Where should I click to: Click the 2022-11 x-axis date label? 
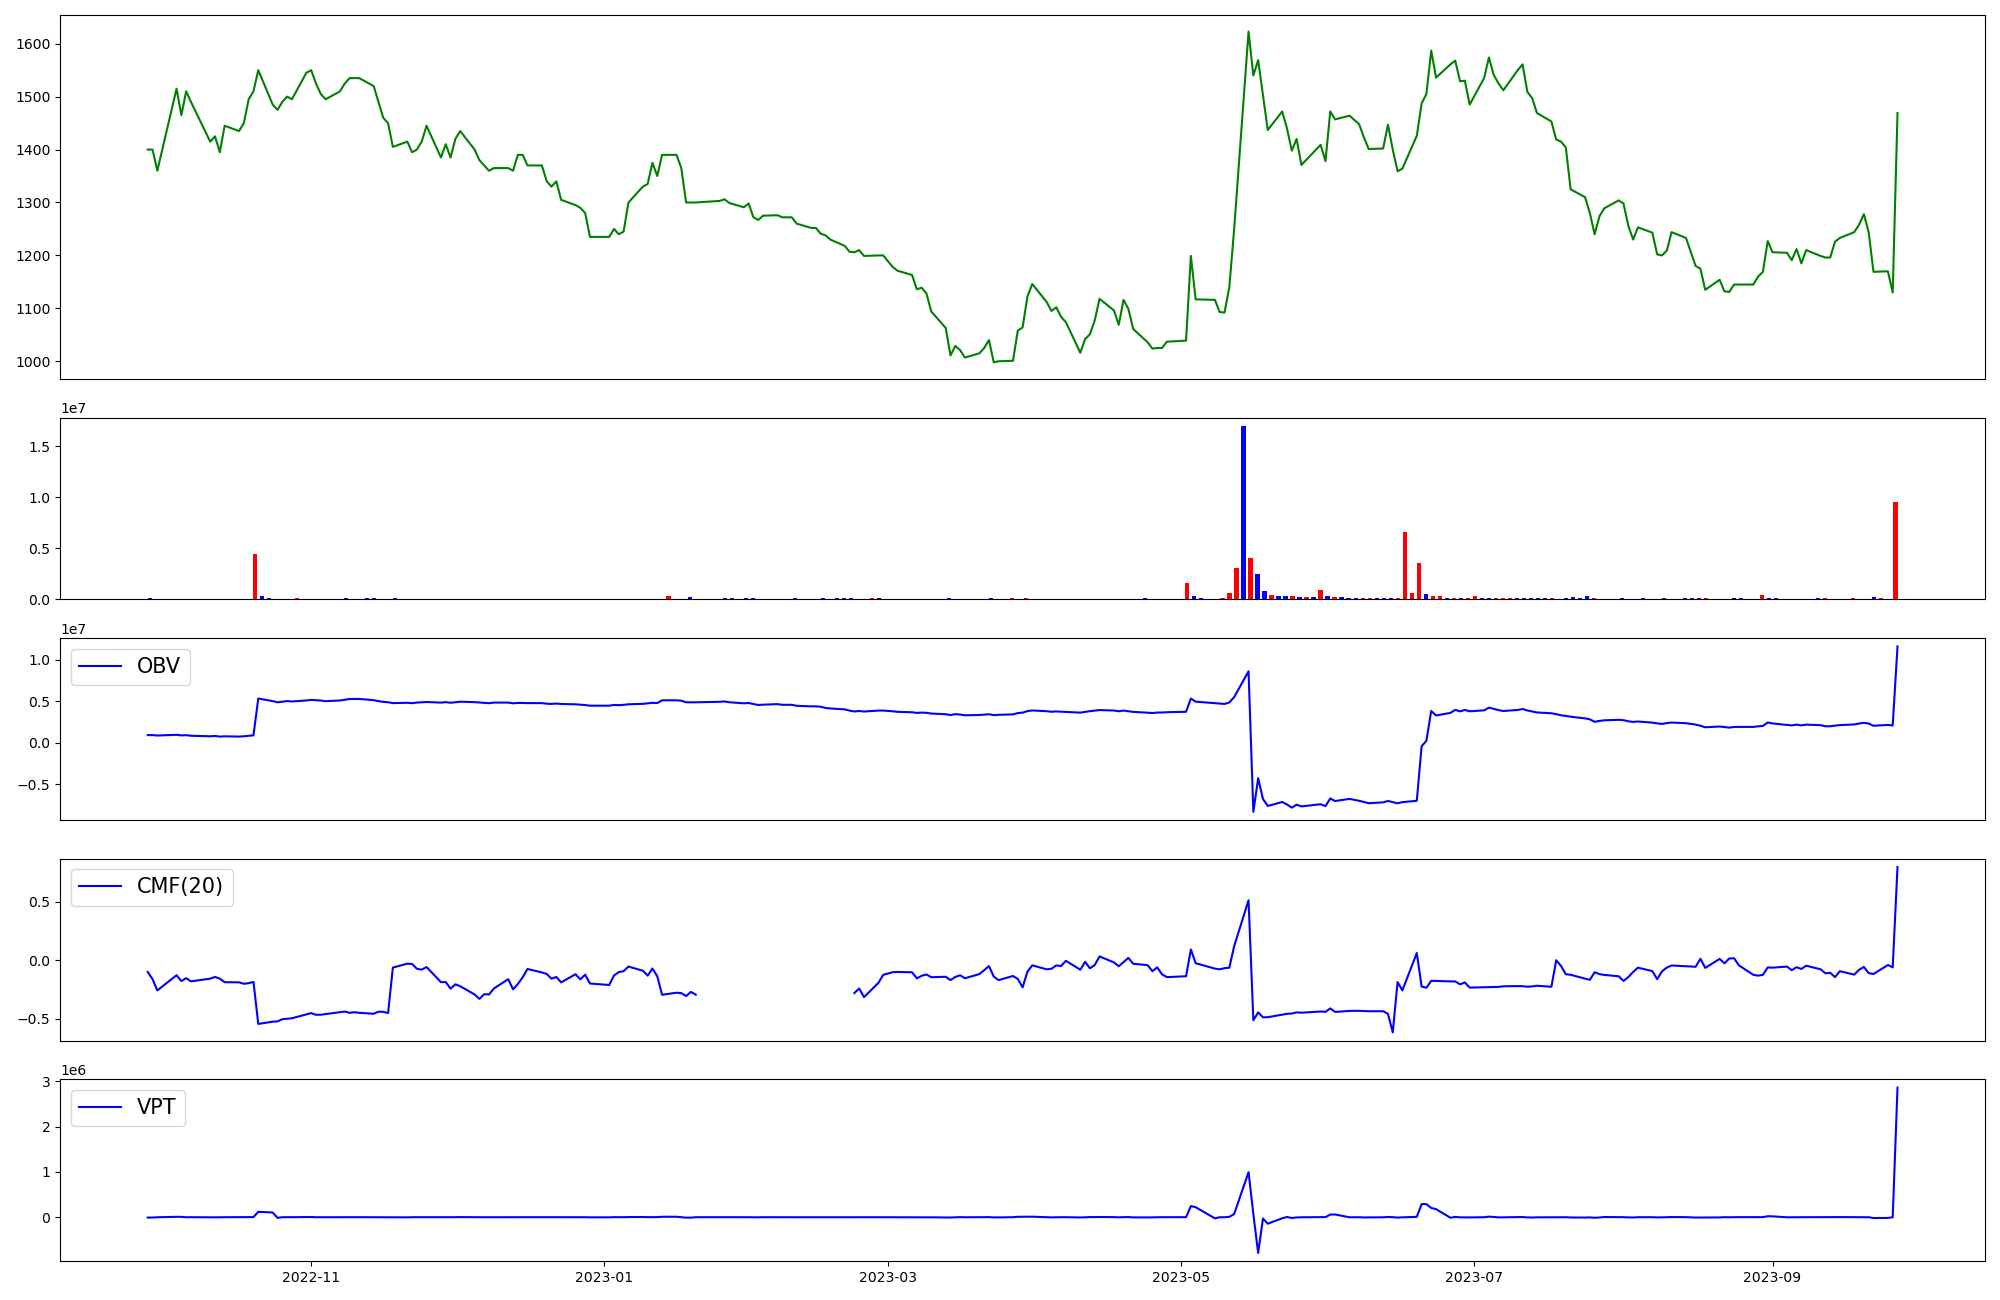point(311,1277)
